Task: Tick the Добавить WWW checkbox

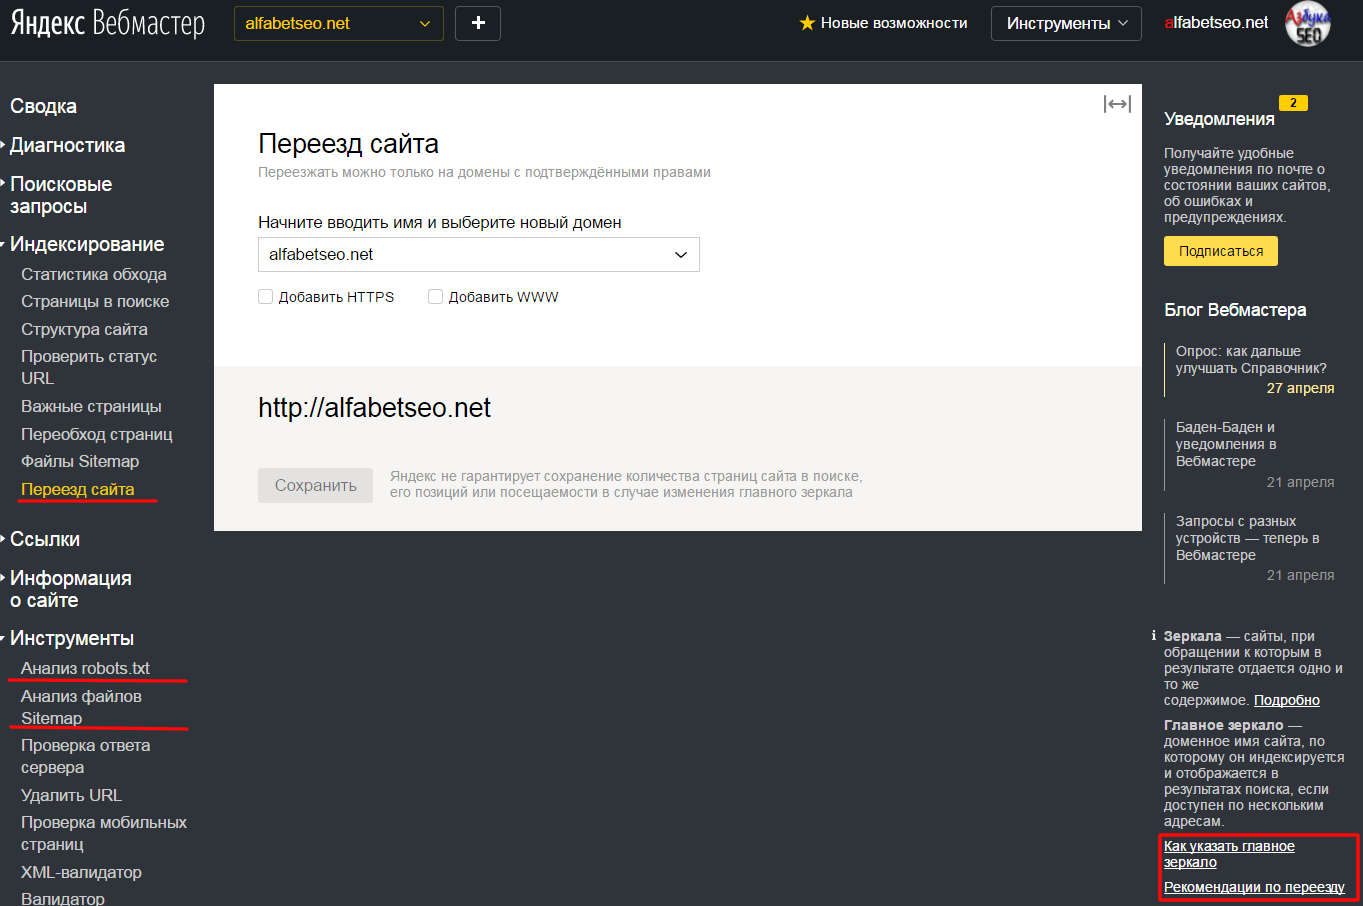Action: (436, 297)
